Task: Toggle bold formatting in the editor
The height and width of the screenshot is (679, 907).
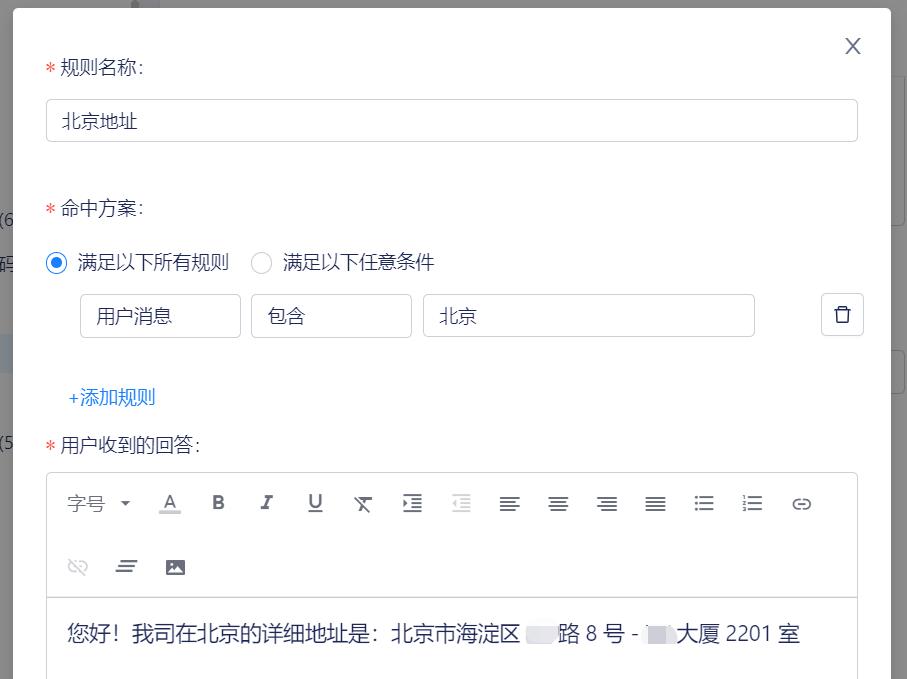Action: coord(218,503)
